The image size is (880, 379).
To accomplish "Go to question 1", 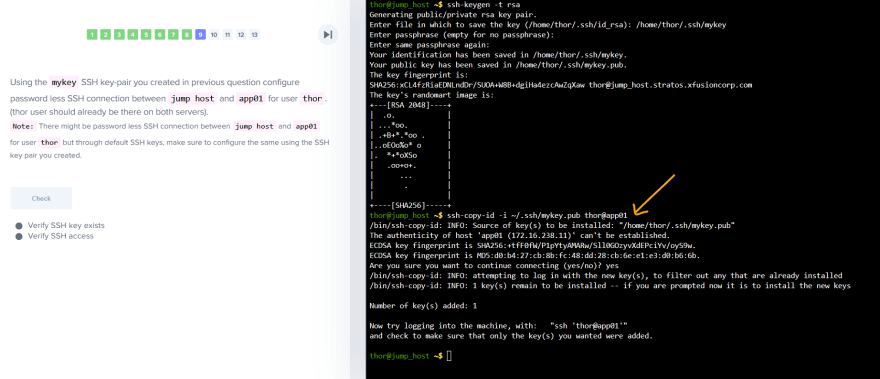I will coord(92,35).
